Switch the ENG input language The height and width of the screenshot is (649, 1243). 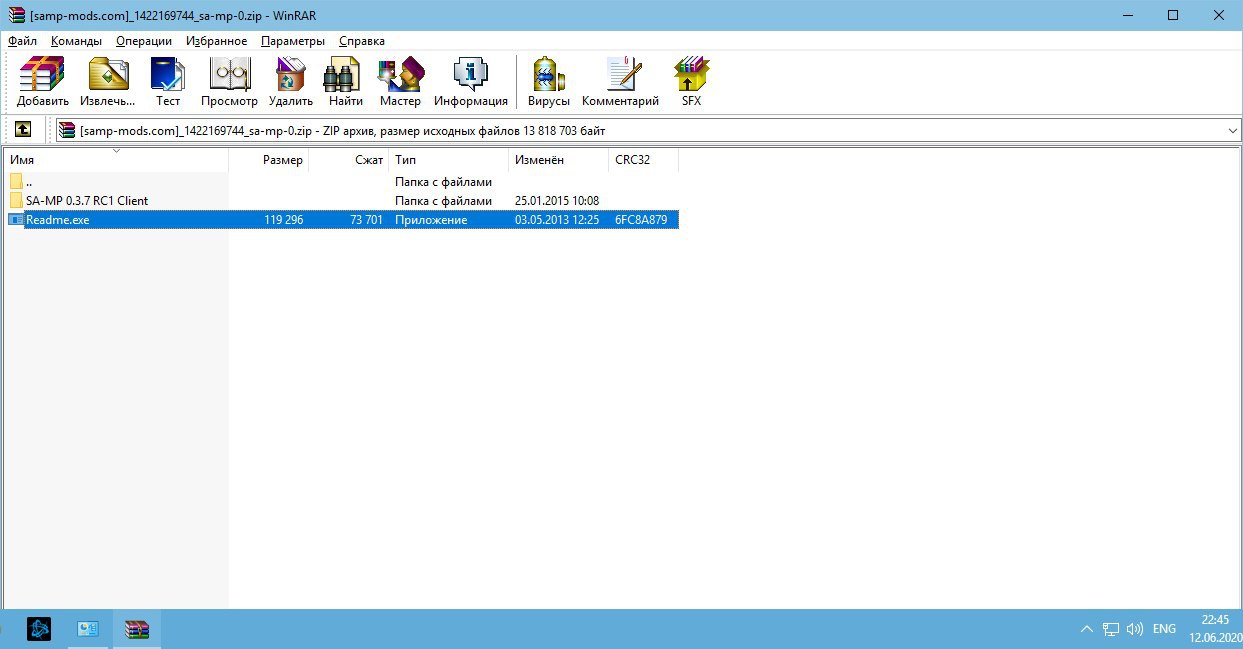tap(1164, 629)
